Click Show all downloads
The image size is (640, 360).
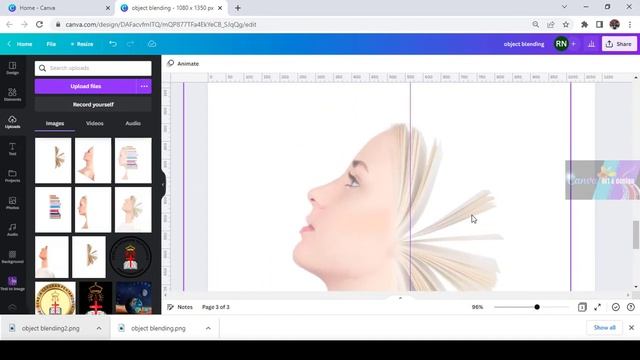[604, 327]
